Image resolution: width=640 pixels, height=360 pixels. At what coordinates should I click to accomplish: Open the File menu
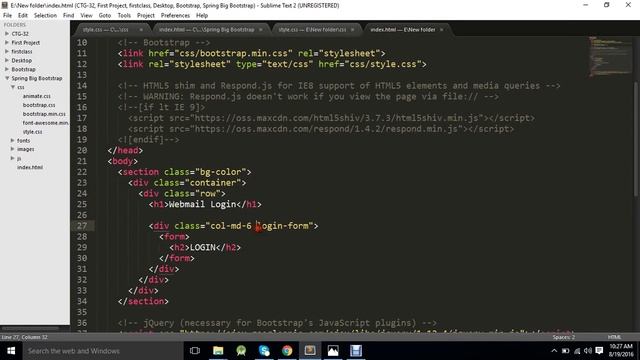7,16
